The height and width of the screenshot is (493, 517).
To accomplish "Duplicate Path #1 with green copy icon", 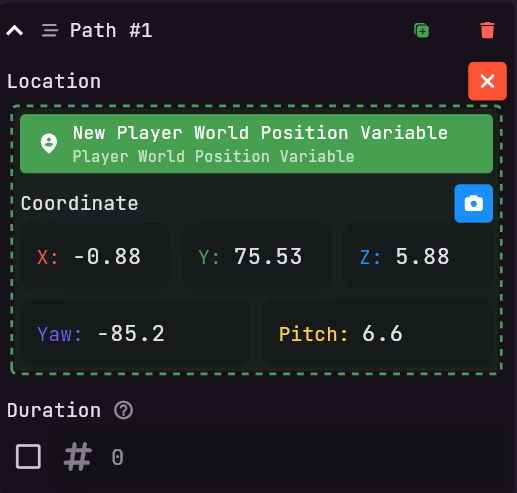I will pyautogui.click(x=421, y=31).
